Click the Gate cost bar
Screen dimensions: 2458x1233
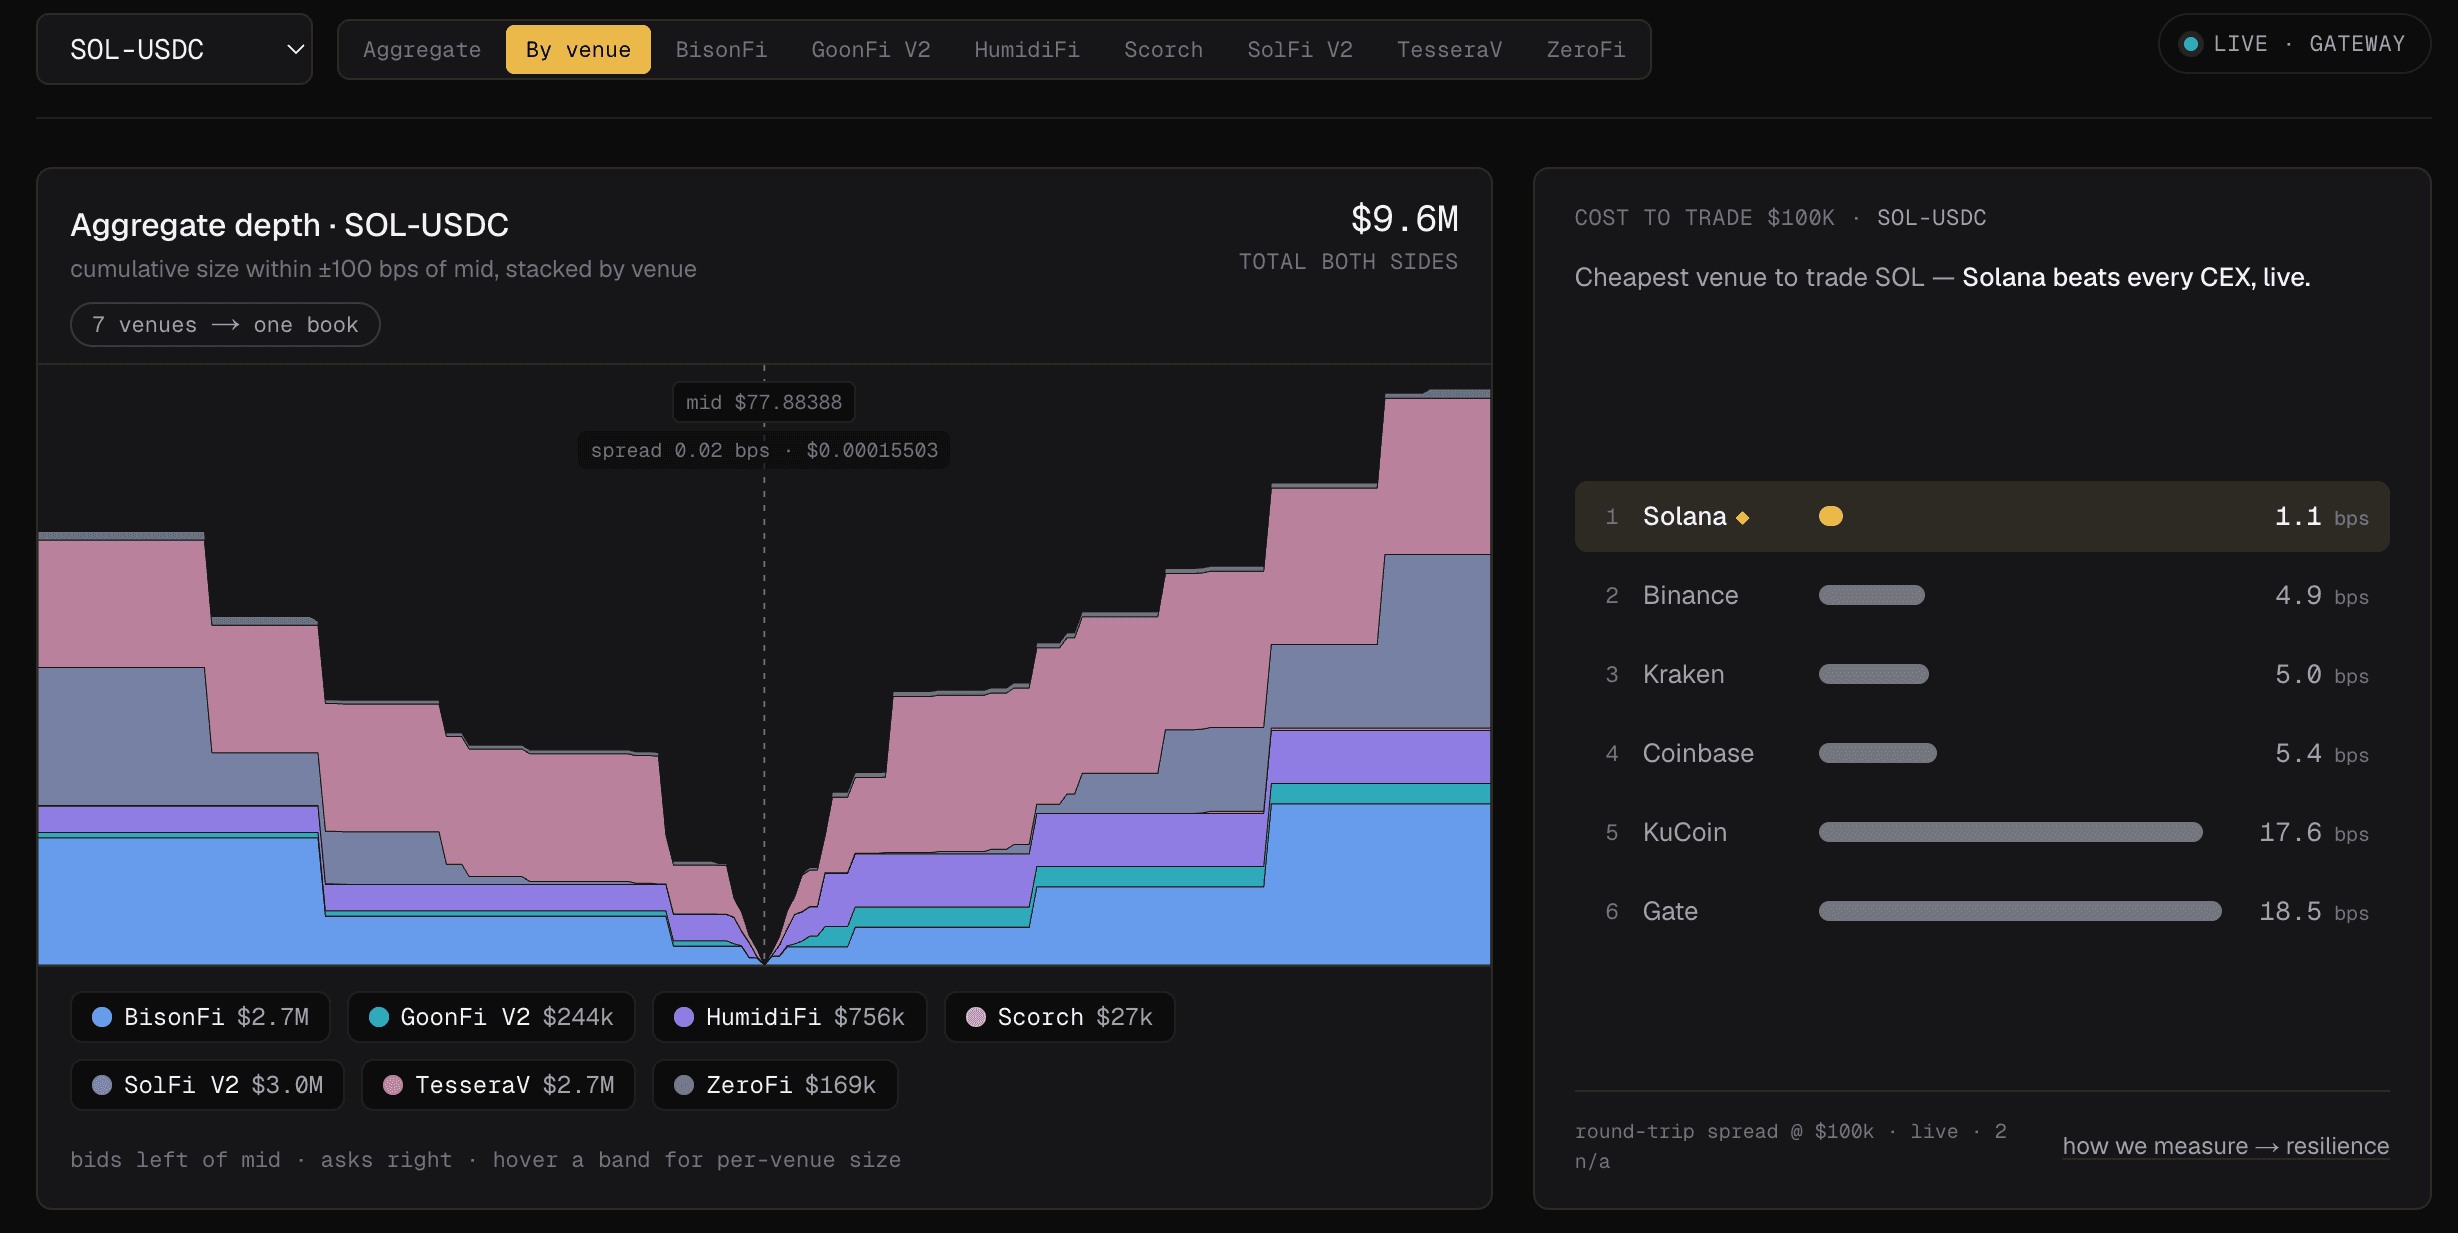2020,911
